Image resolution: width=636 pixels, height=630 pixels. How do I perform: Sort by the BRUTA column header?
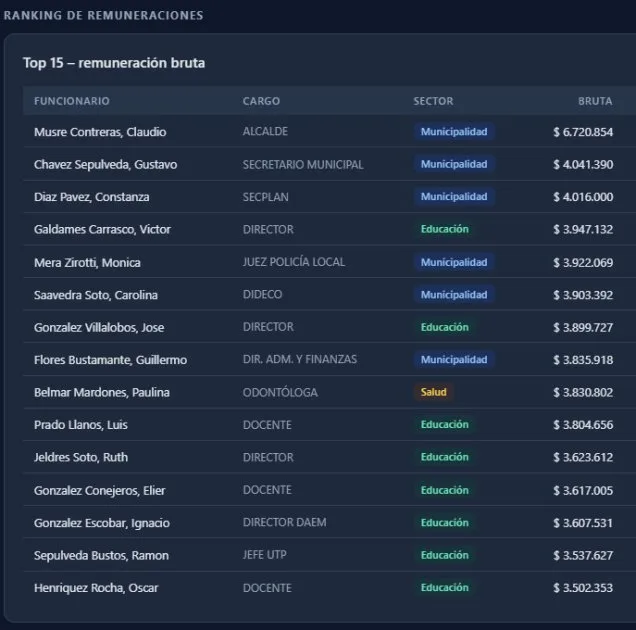(x=595, y=101)
